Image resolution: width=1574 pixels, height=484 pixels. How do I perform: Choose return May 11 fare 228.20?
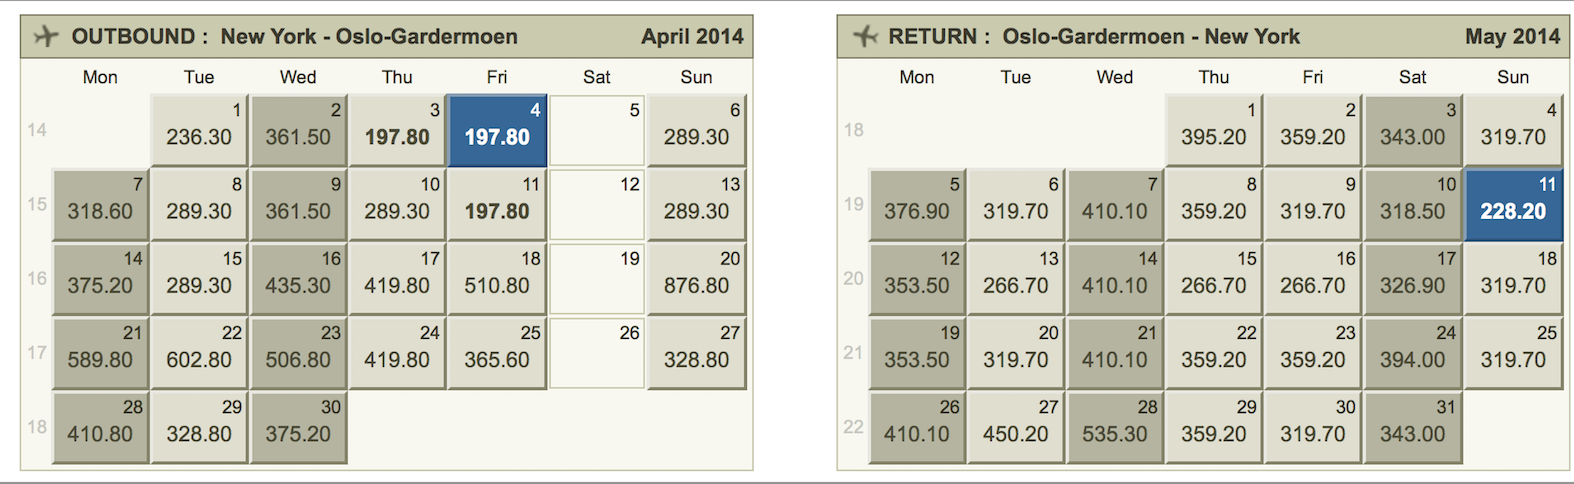coord(1513,205)
